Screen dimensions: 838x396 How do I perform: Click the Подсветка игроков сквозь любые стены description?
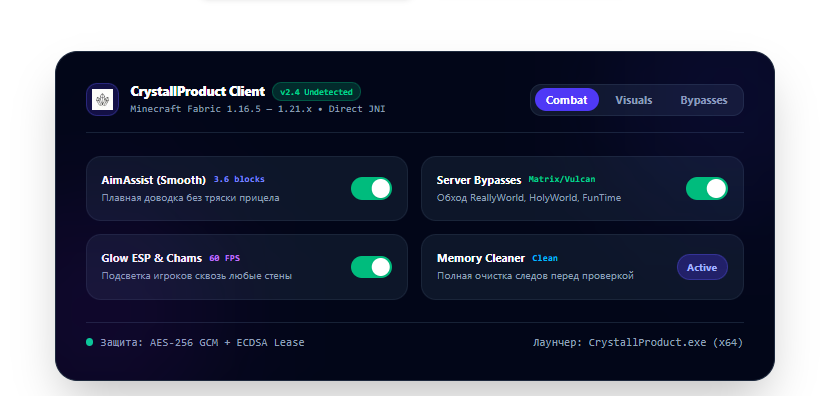point(197,276)
